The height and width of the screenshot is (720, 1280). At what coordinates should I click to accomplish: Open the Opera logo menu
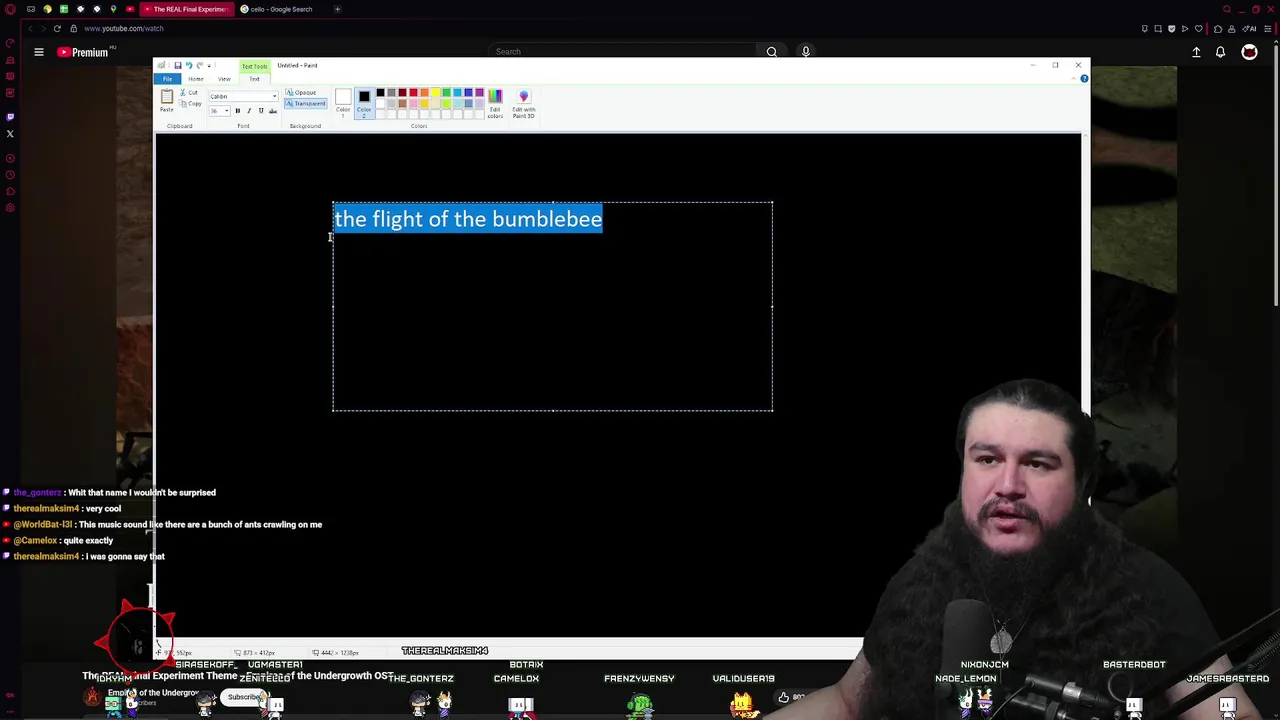(10, 9)
